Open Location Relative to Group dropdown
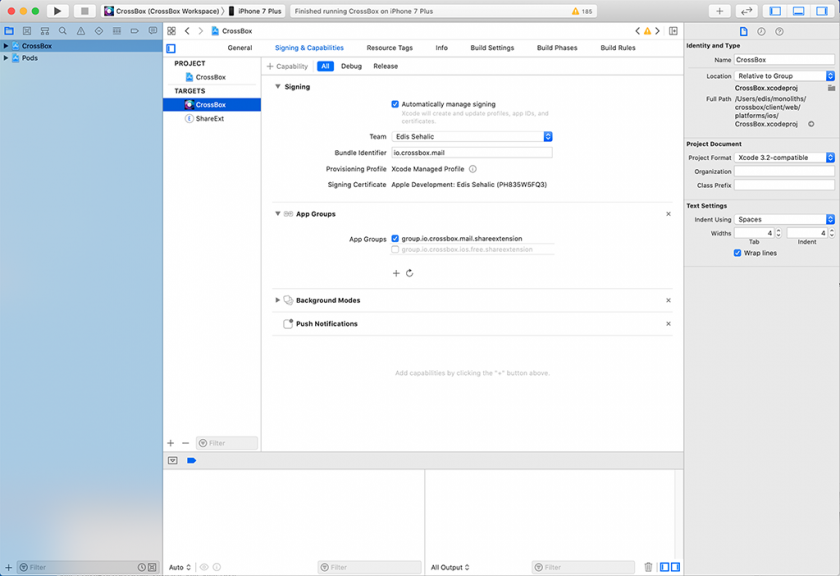 [x=784, y=76]
